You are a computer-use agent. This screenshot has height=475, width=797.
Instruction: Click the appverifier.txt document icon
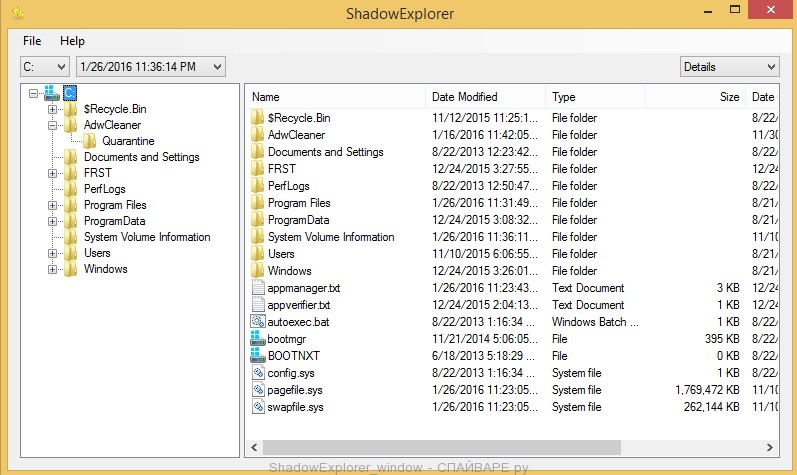(258, 305)
